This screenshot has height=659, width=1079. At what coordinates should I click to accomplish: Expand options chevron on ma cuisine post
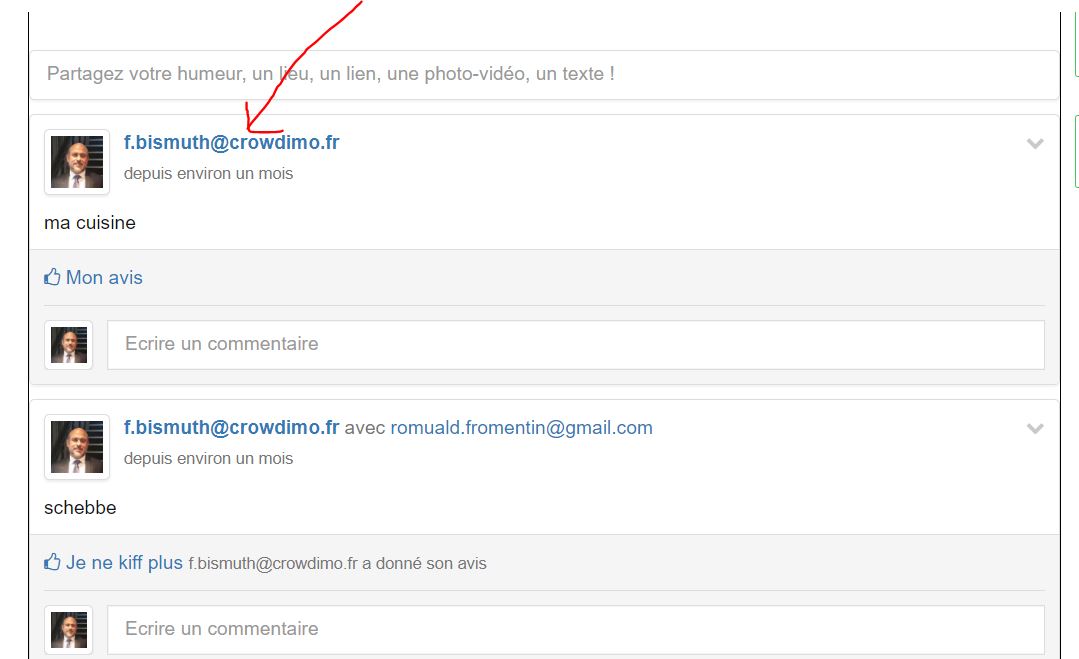(1035, 144)
